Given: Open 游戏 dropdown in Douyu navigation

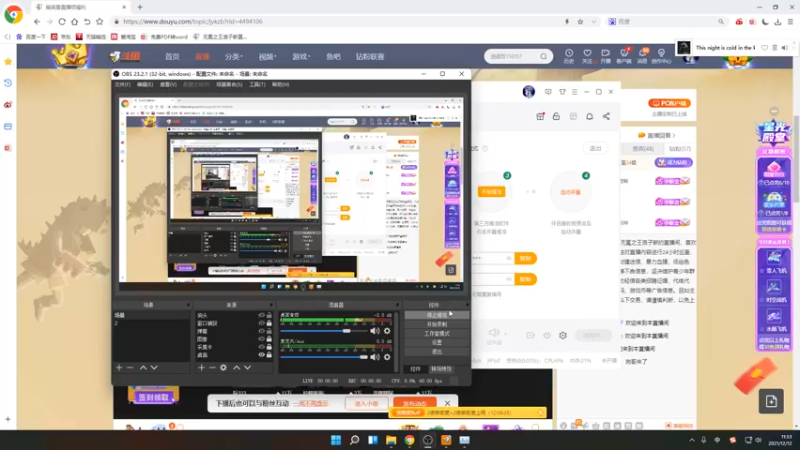Looking at the screenshot, I should [301, 57].
